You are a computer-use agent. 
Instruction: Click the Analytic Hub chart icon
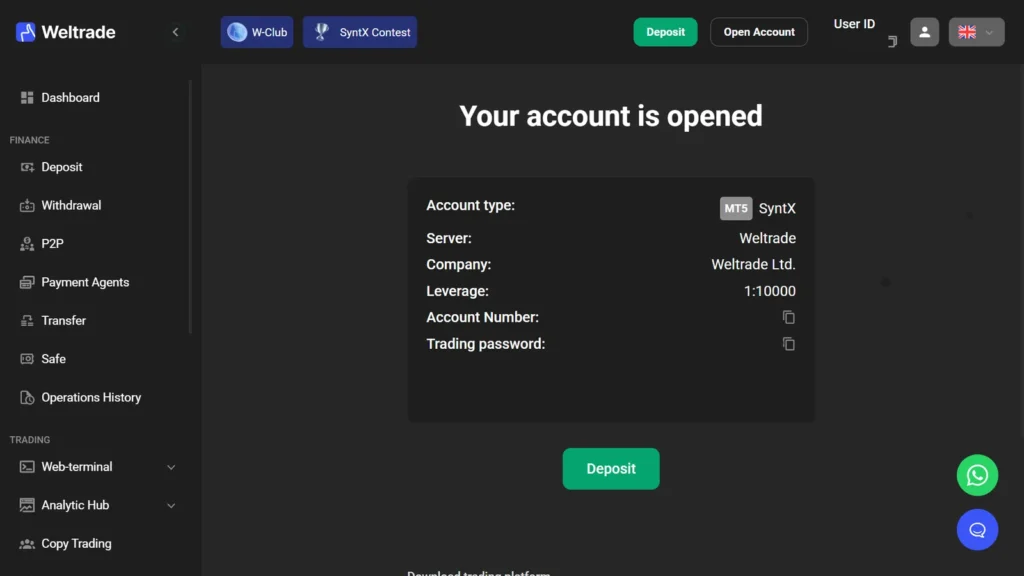tap(27, 505)
